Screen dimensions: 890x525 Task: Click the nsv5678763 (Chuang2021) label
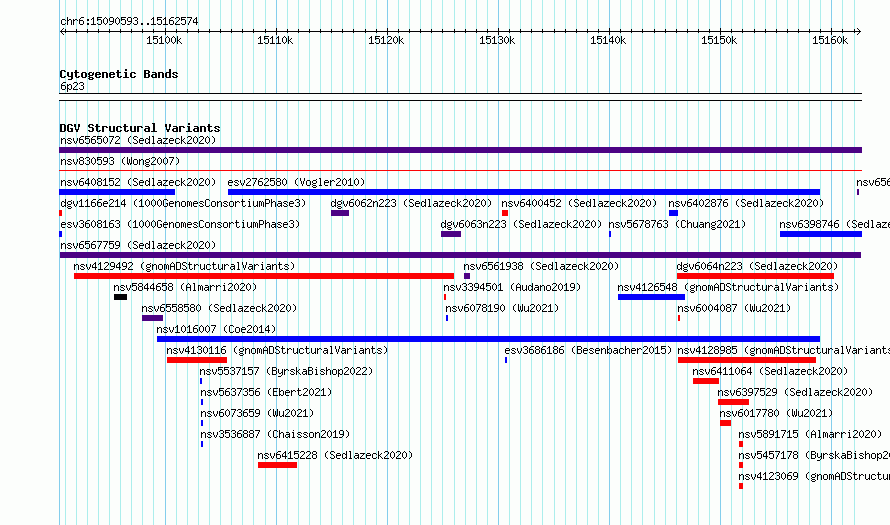pyautogui.click(x=678, y=224)
